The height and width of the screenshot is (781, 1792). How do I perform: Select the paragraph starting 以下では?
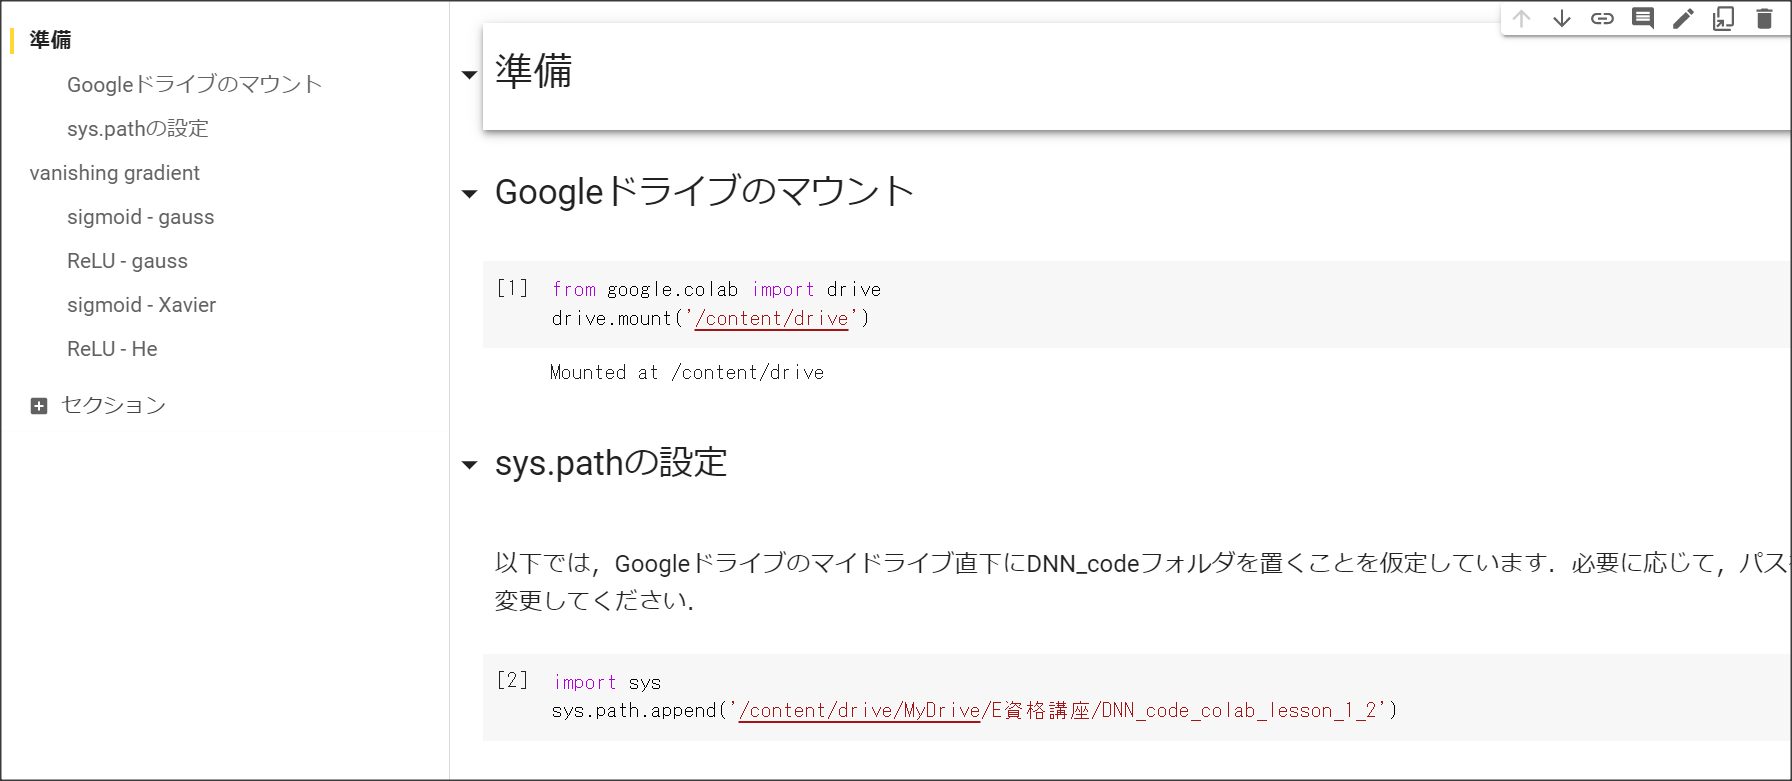tap(1142, 581)
